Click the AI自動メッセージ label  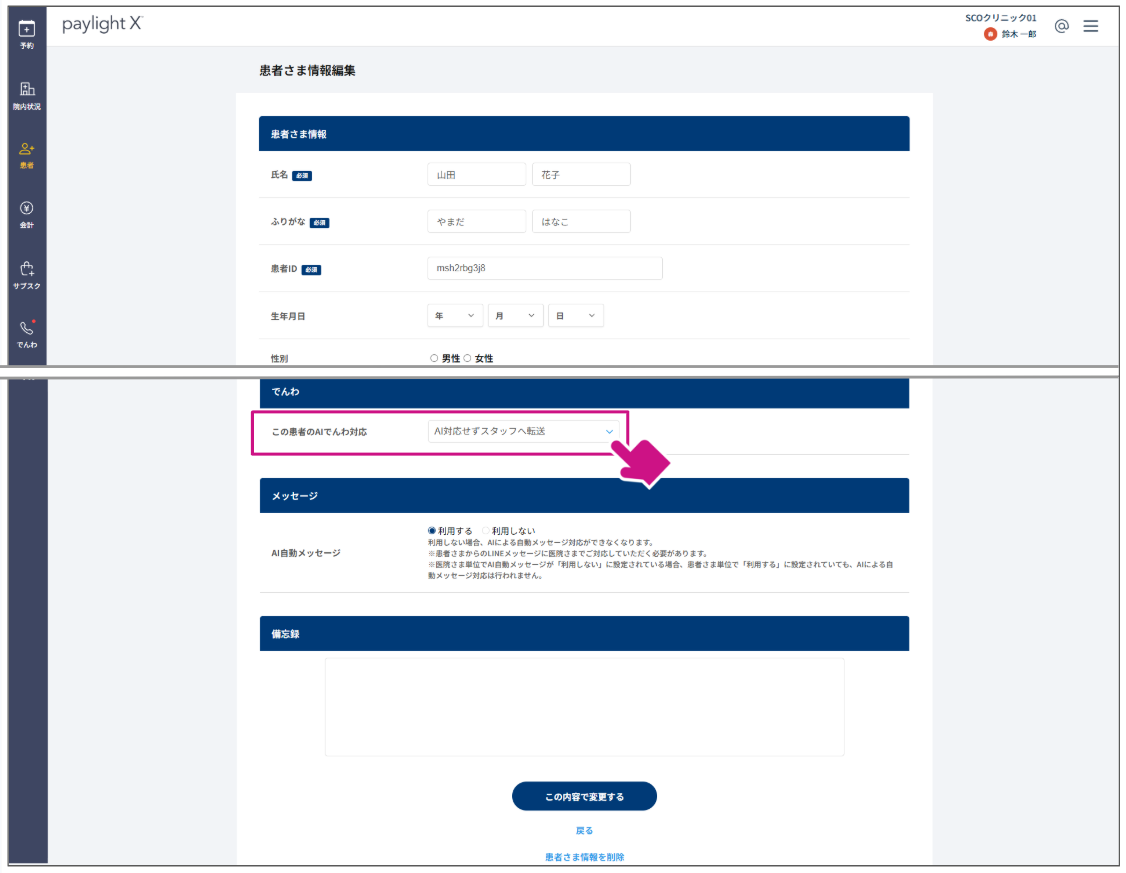(306, 553)
